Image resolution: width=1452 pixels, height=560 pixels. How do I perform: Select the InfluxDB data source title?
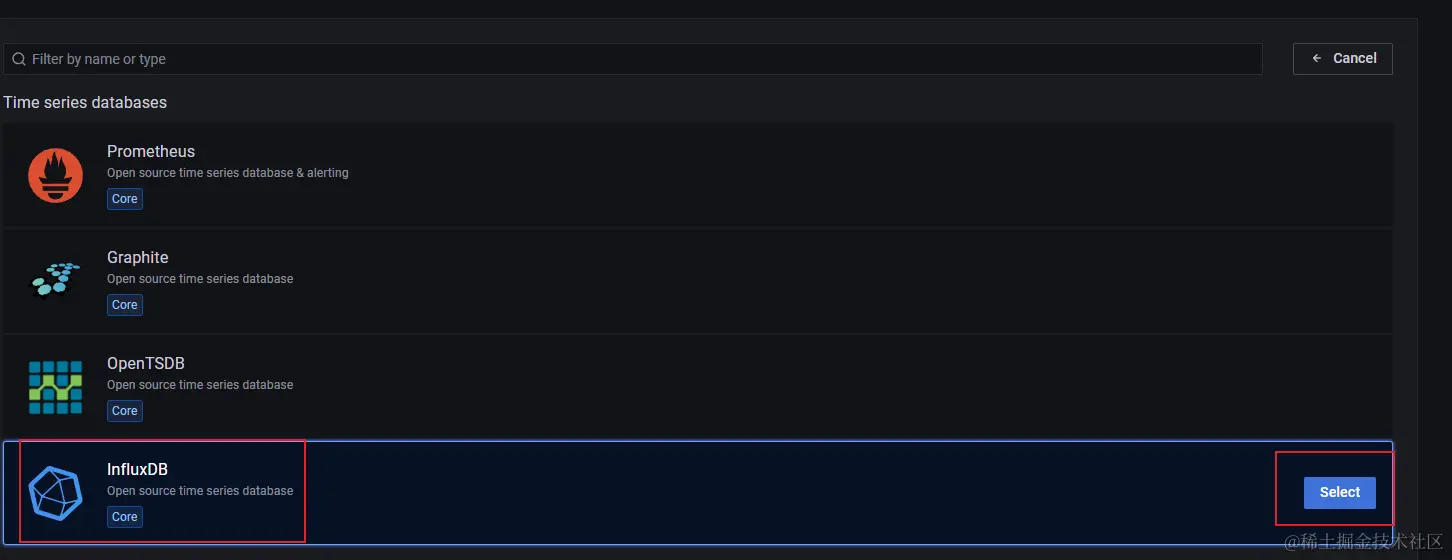(137, 469)
